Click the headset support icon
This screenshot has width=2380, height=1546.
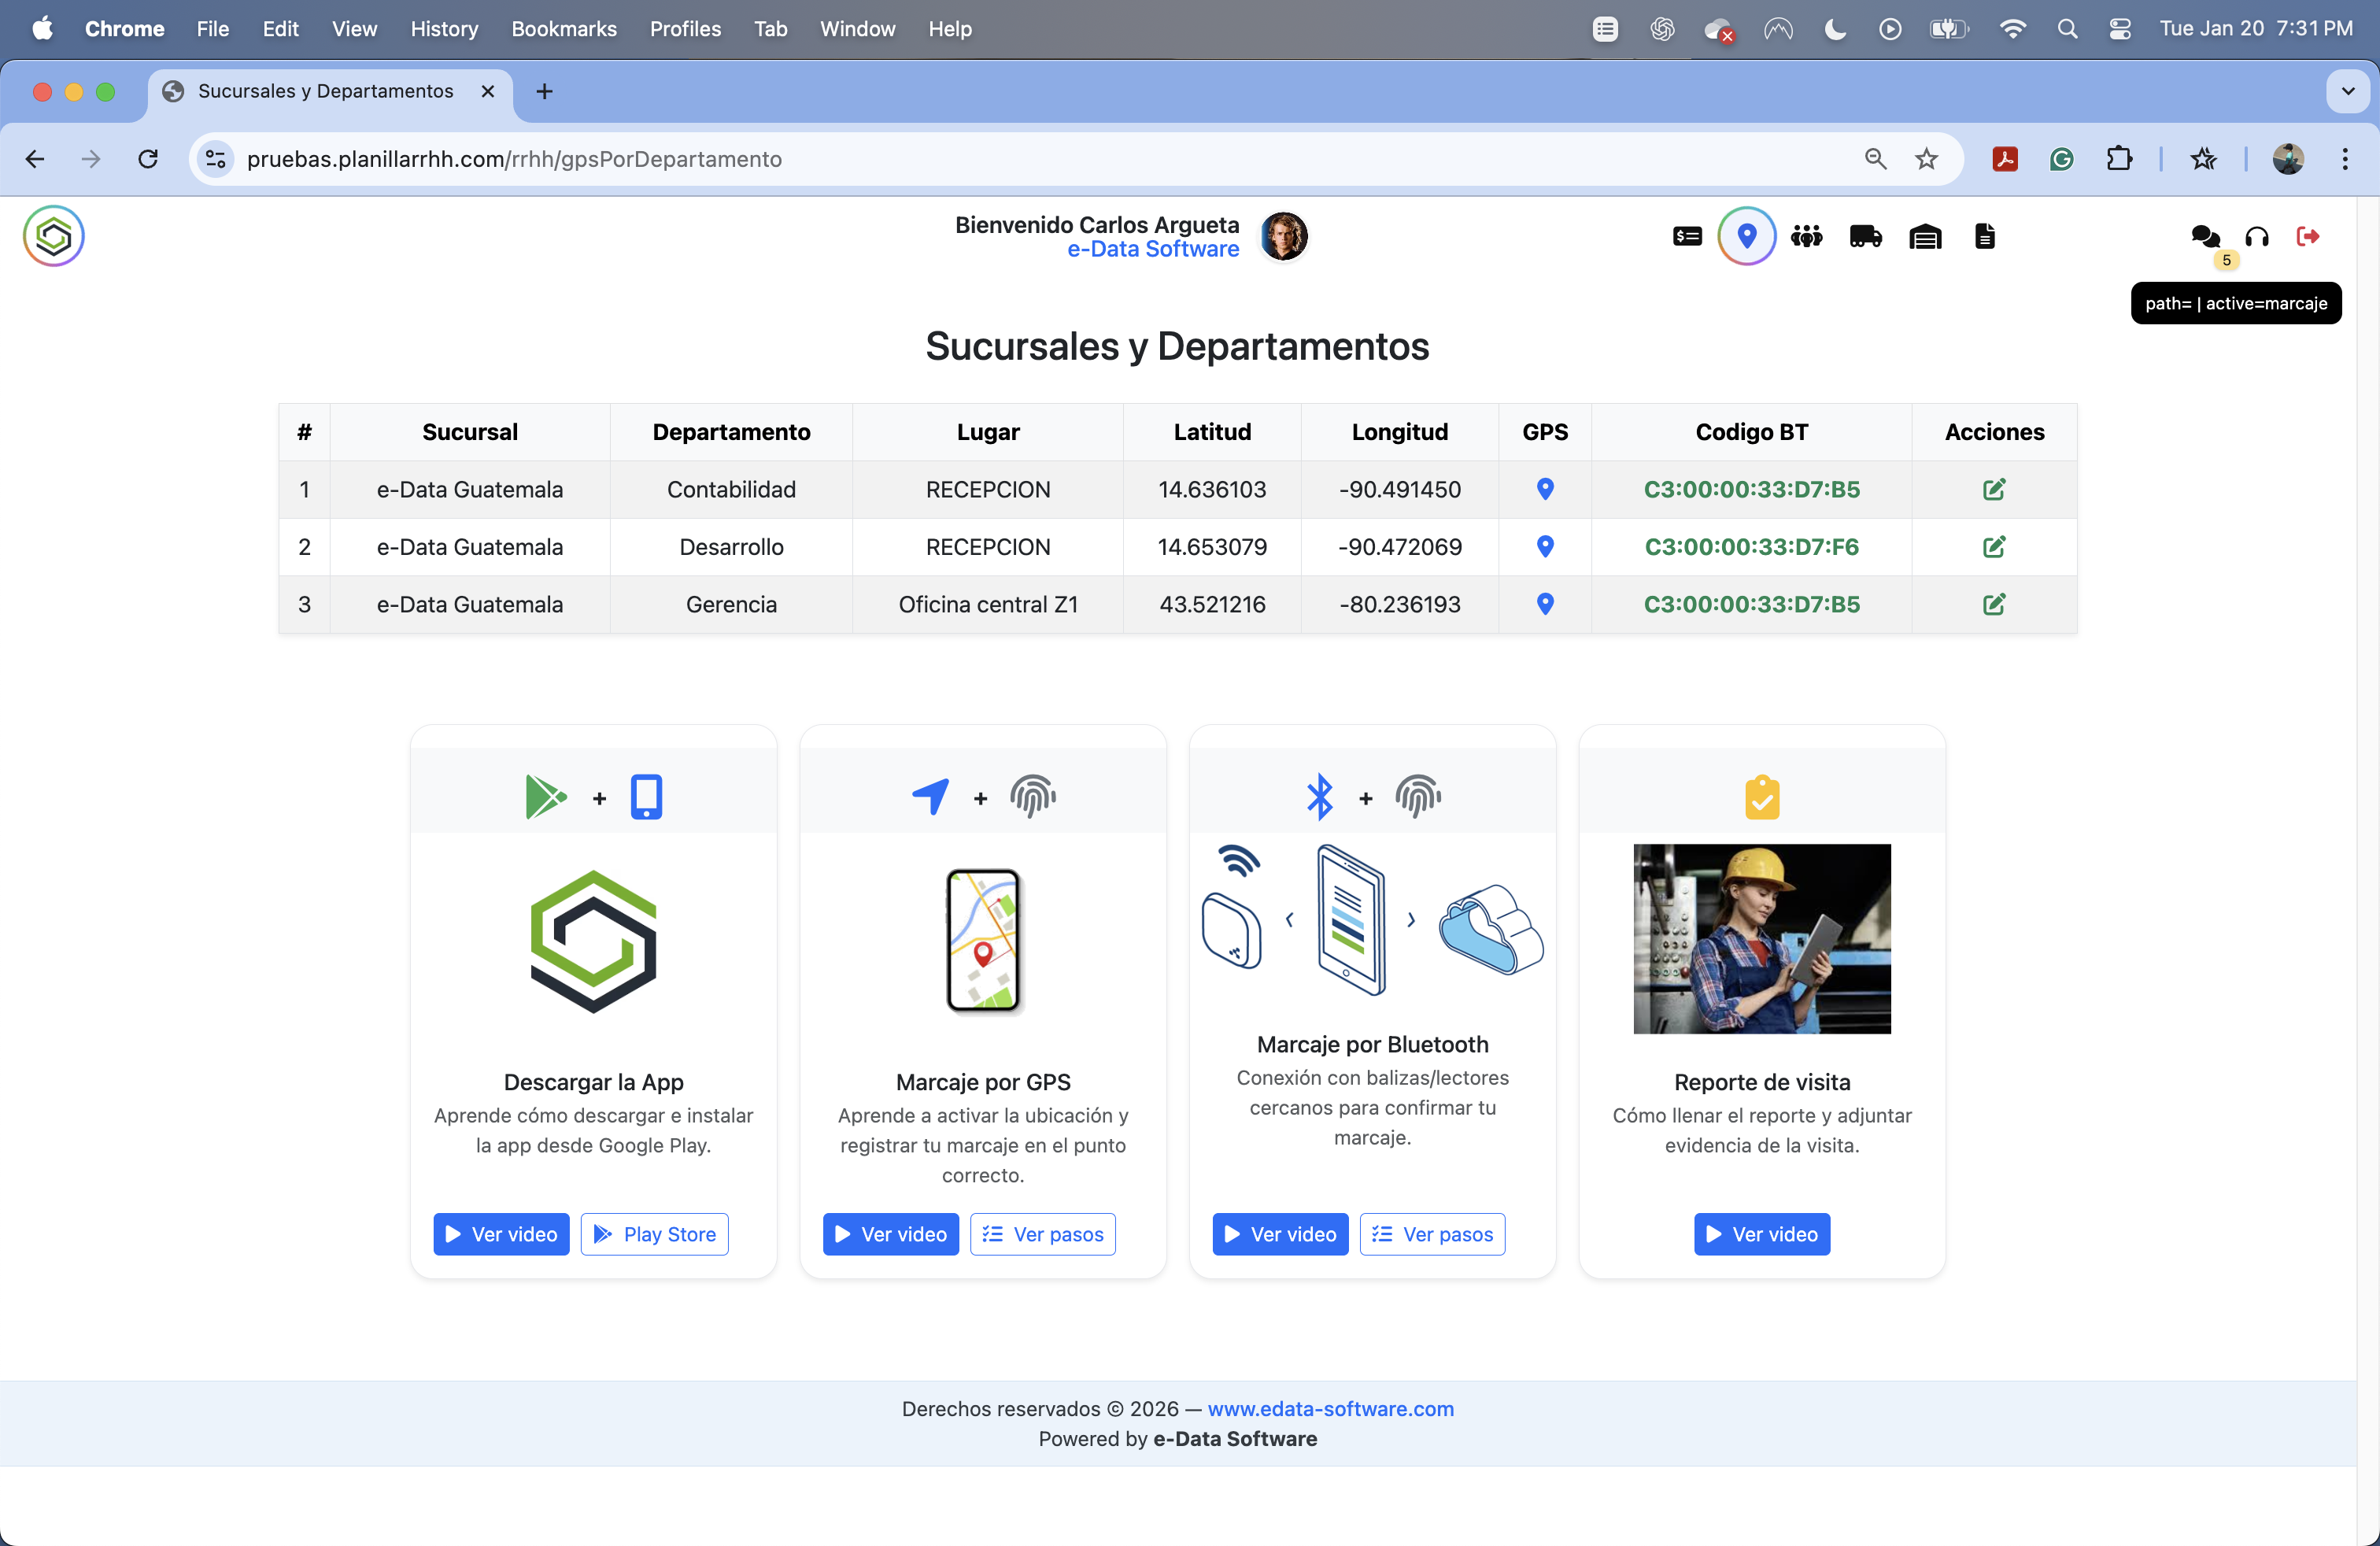tap(2257, 237)
